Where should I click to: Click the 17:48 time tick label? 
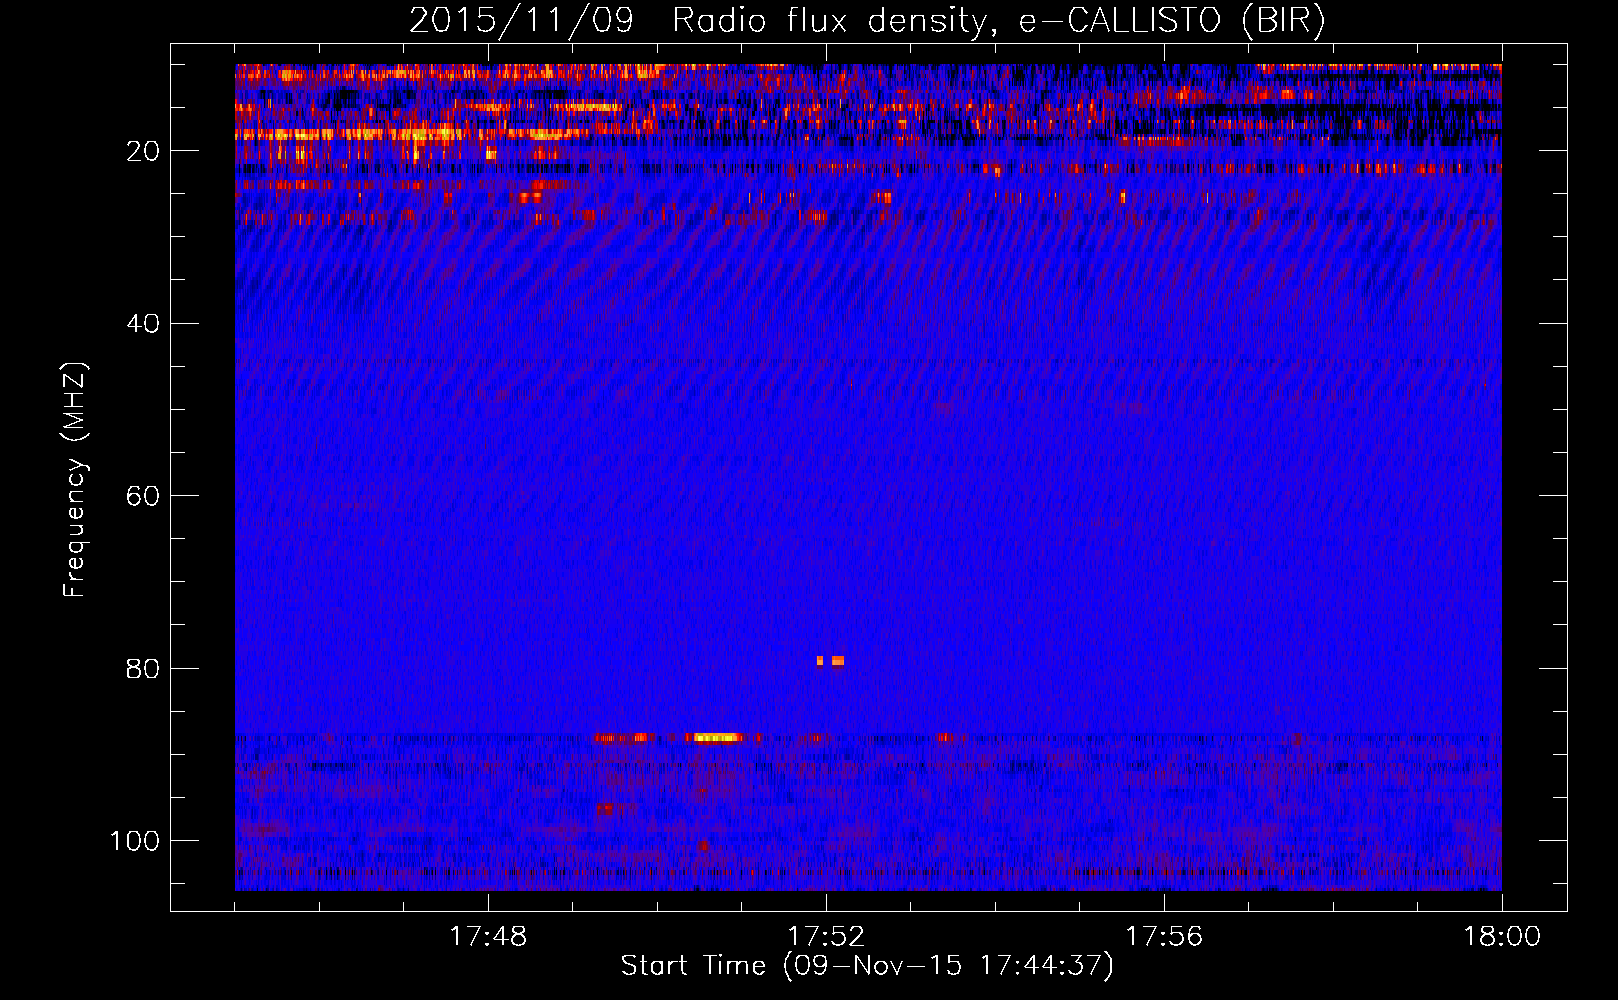[488, 937]
